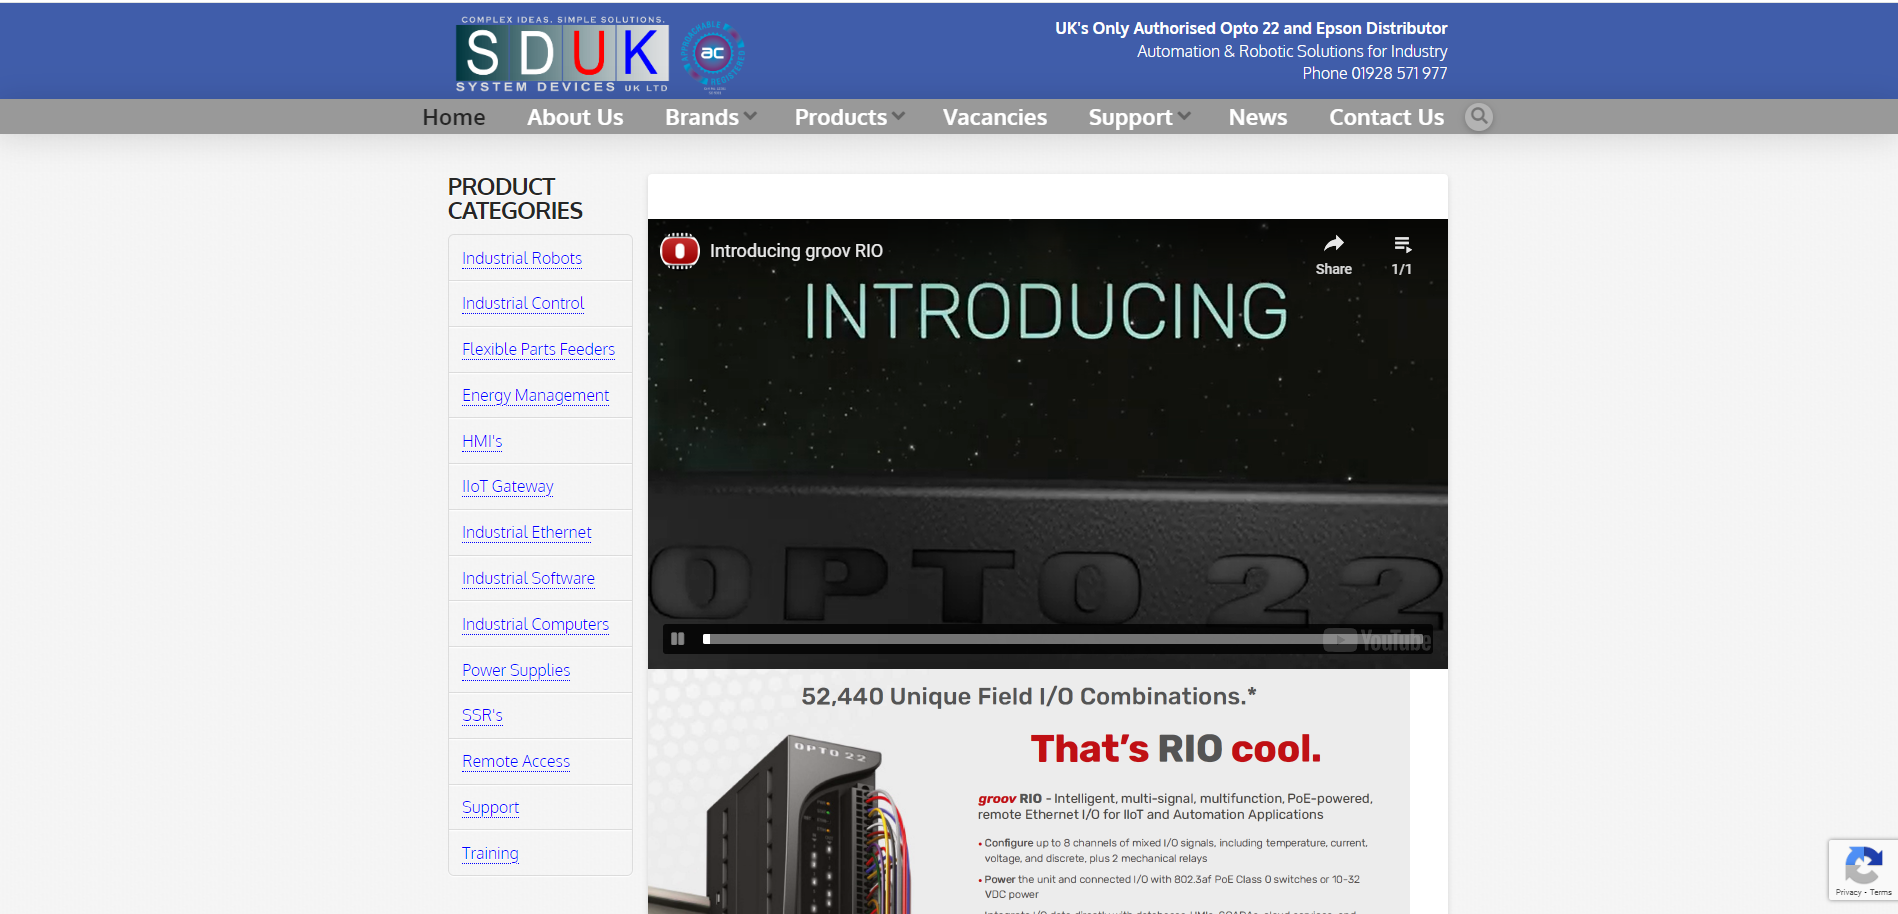The height and width of the screenshot is (914, 1898).
Task: Visit the Flexible Parts Feeders category
Action: pyautogui.click(x=538, y=349)
